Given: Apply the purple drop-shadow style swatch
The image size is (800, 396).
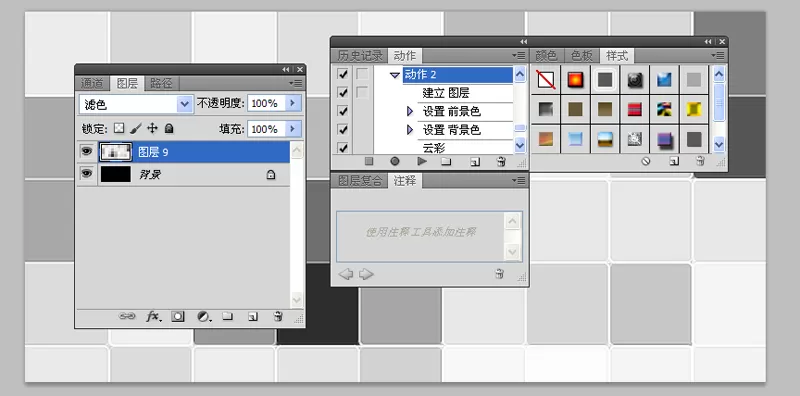Looking at the screenshot, I should [x=664, y=139].
